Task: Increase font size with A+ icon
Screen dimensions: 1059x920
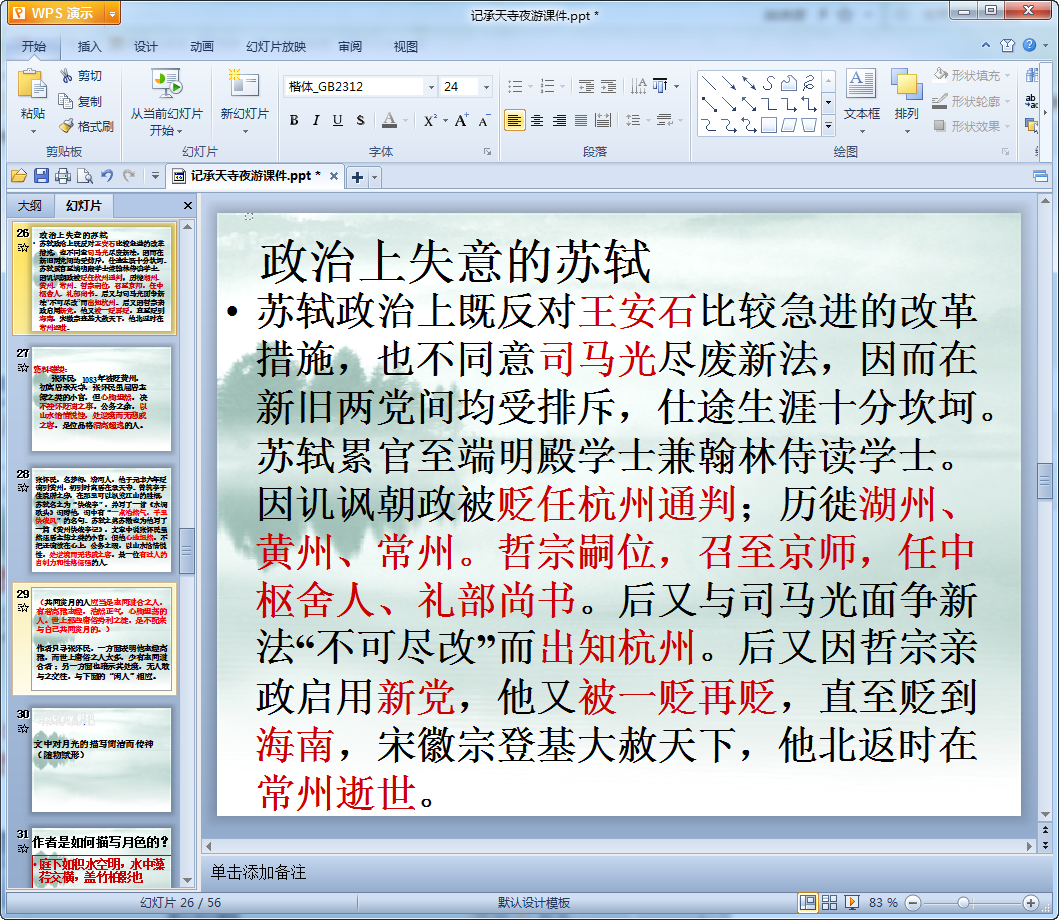Action: click(461, 121)
